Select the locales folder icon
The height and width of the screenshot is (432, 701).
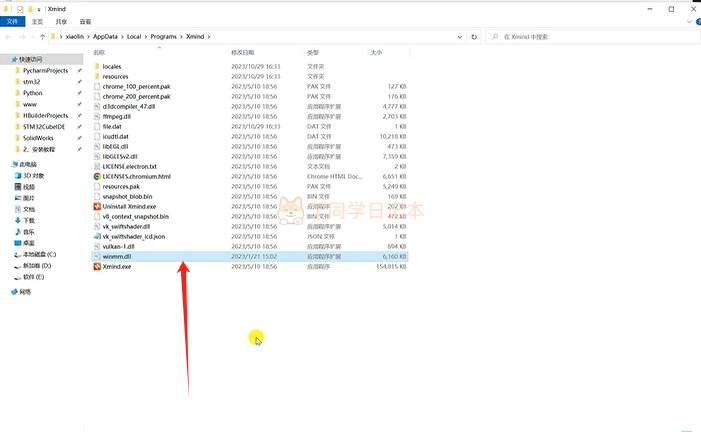97,66
